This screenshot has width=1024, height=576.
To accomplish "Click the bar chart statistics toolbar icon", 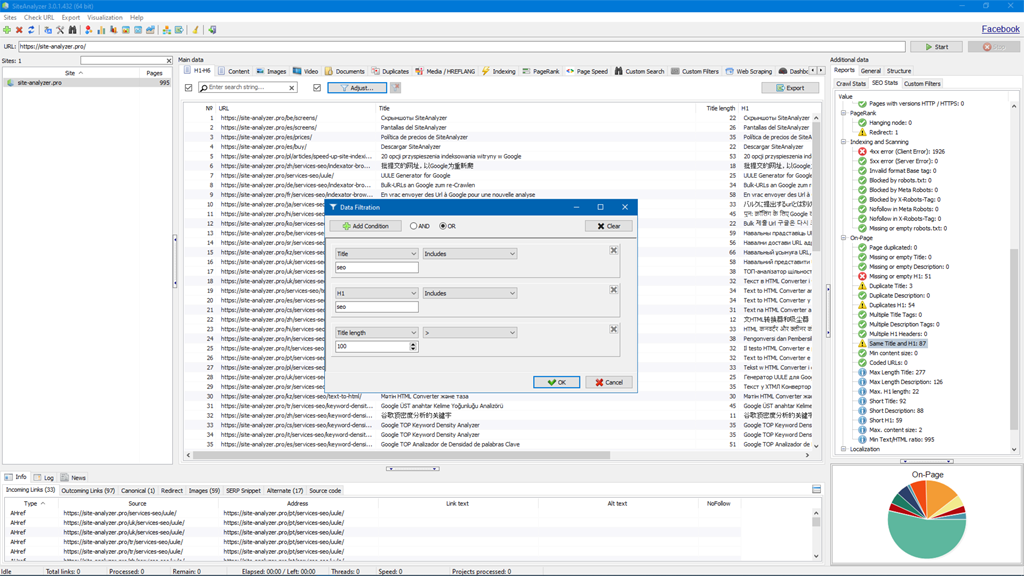I will click(101, 30).
